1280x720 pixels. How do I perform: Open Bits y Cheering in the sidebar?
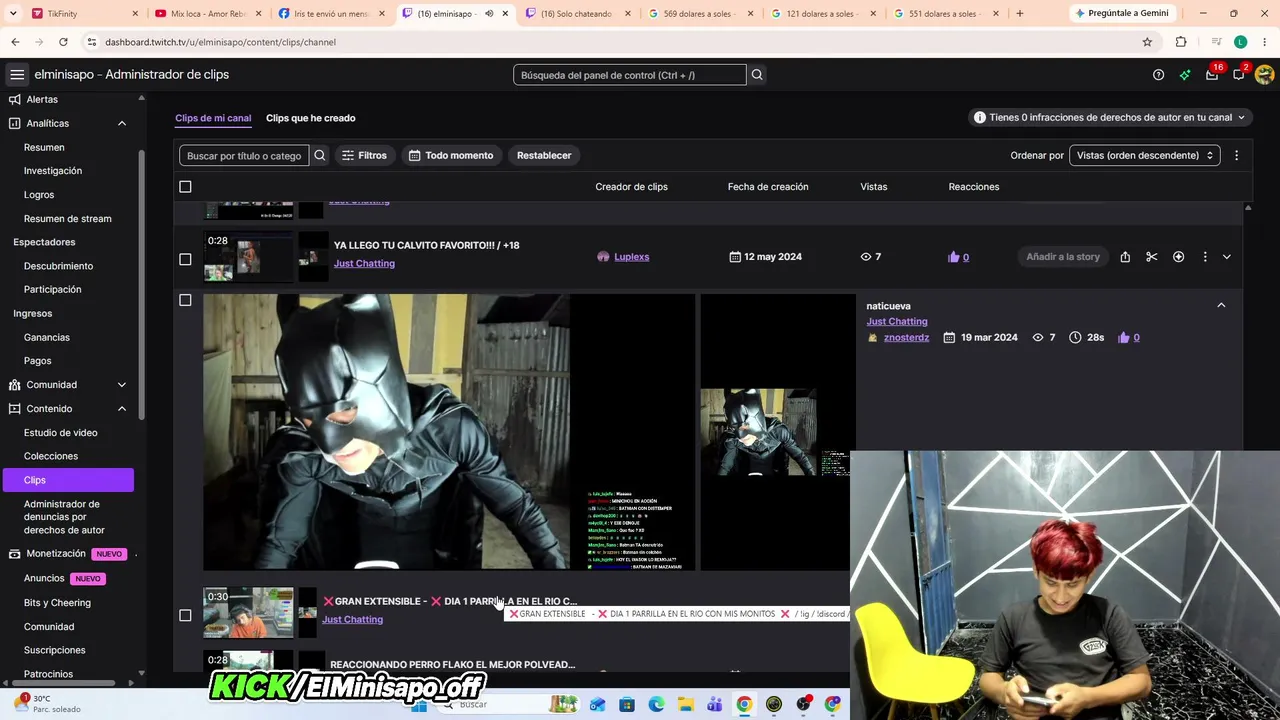tap(57, 603)
